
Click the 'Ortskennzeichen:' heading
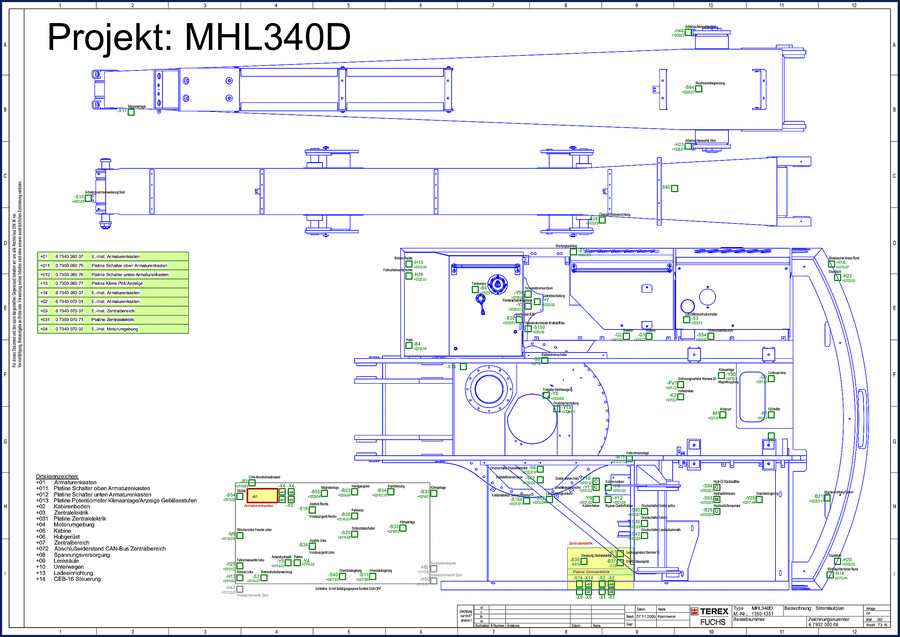57,477
